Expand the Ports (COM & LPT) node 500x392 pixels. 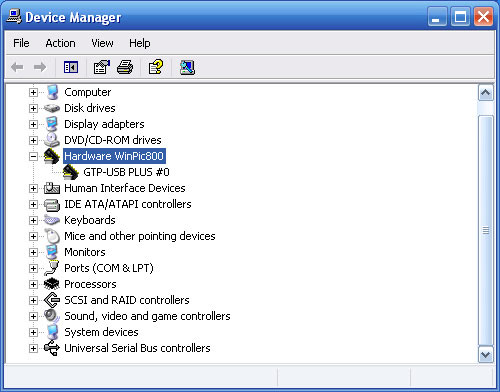(x=33, y=268)
